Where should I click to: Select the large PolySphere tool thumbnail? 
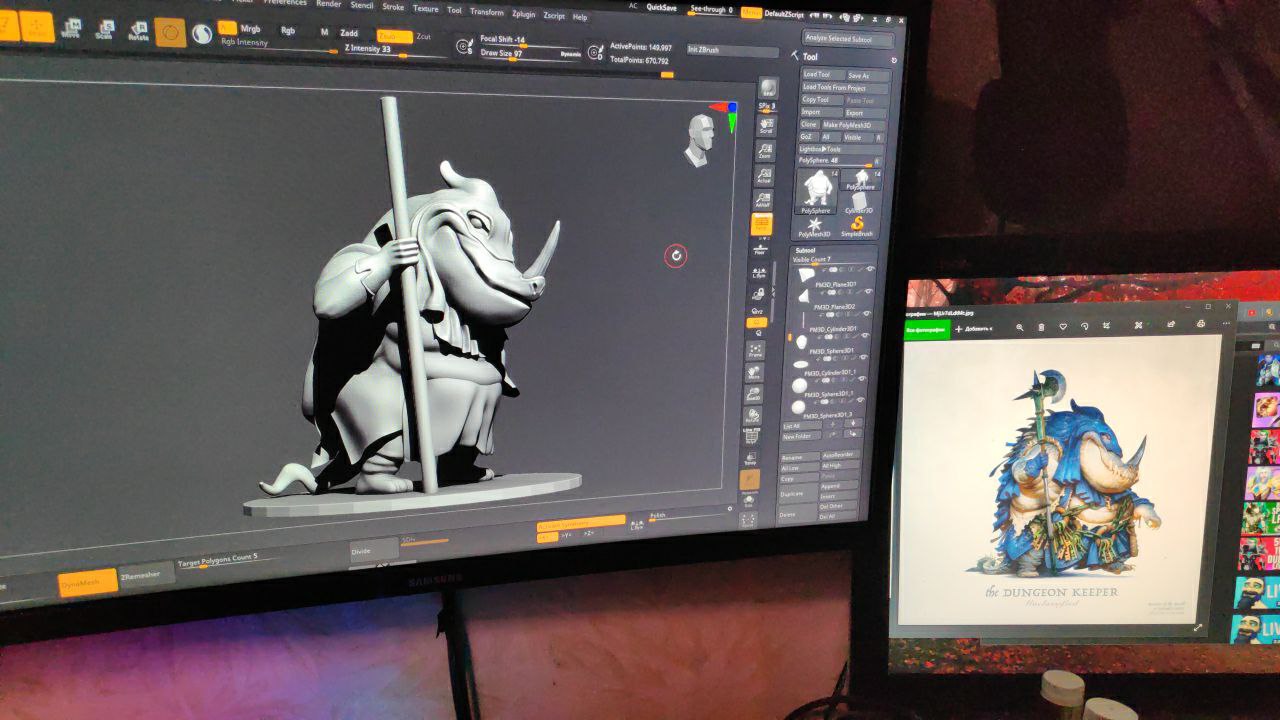click(x=817, y=191)
